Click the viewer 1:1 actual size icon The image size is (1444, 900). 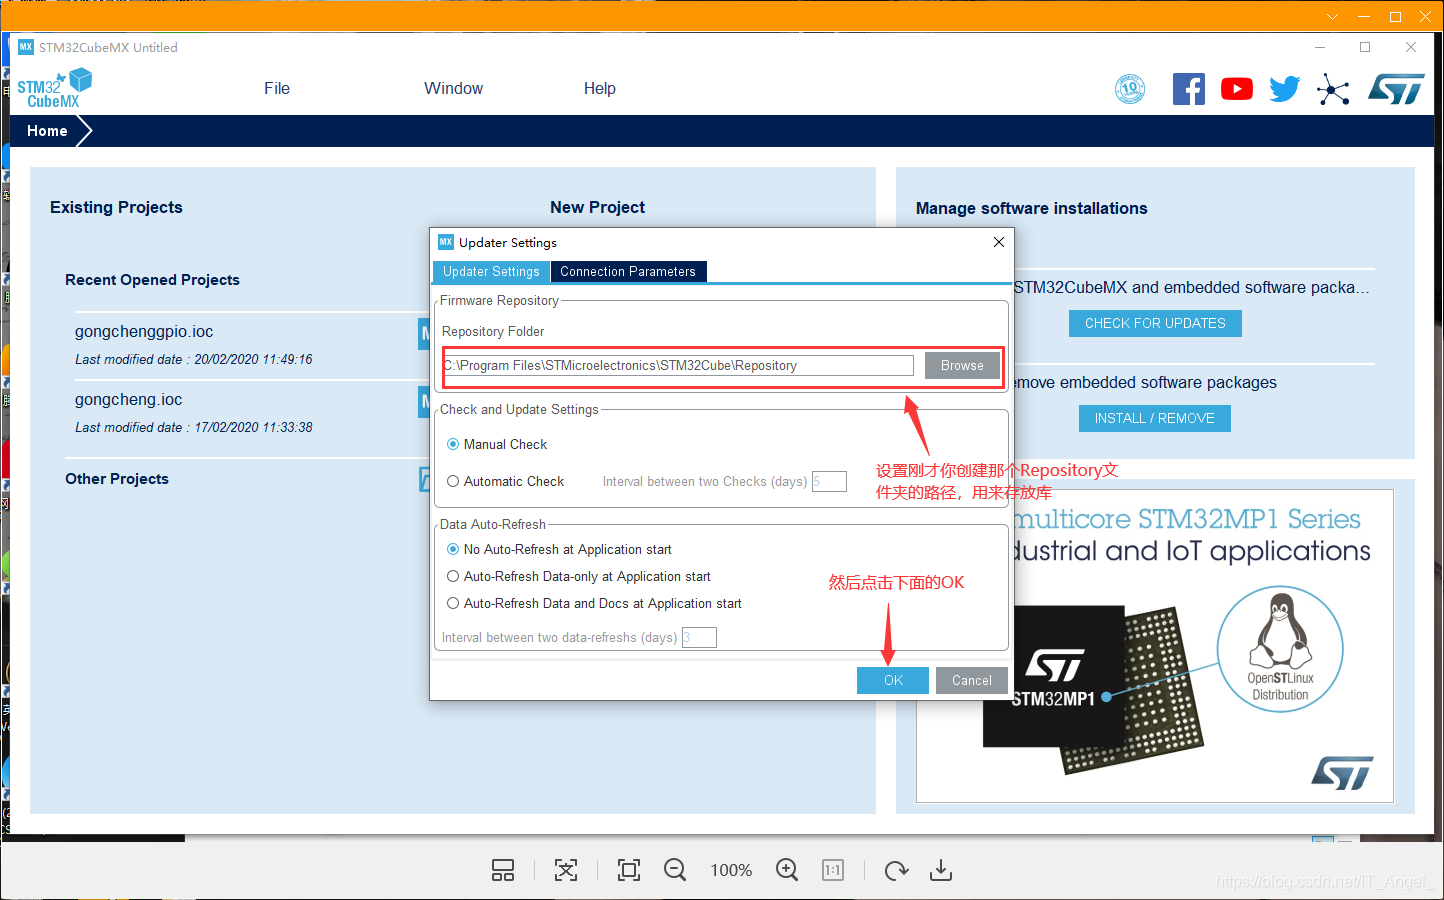coord(833,870)
